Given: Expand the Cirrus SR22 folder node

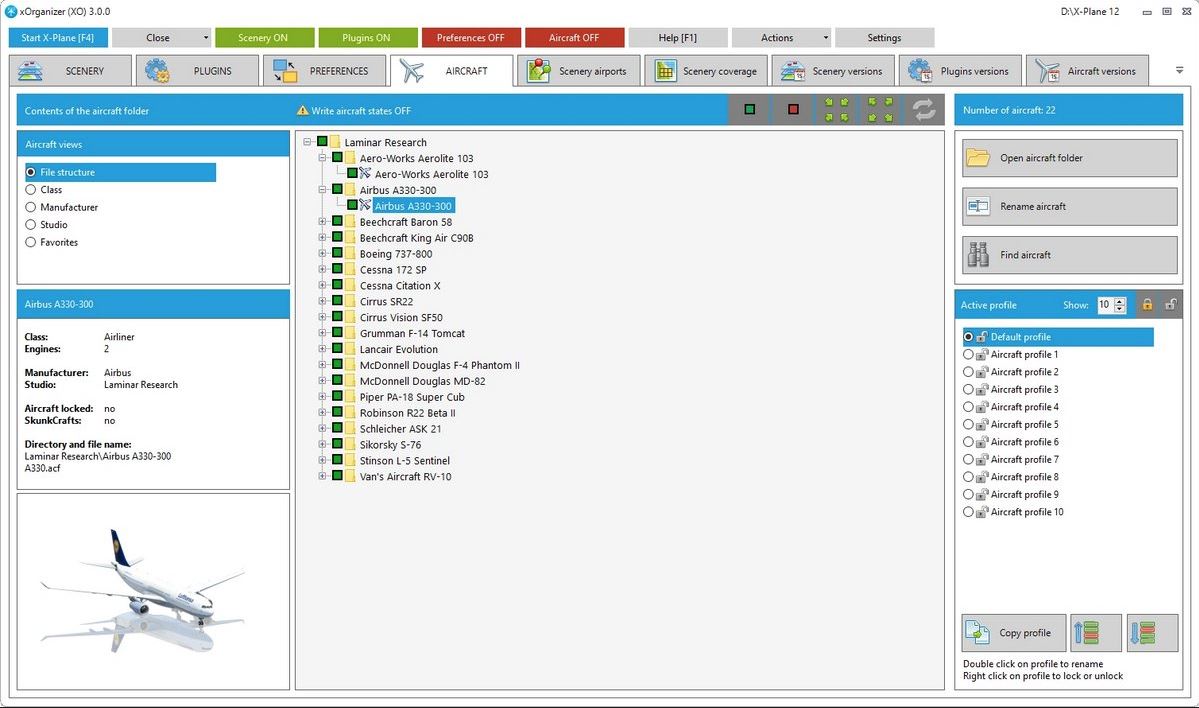Looking at the screenshot, I should coord(322,301).
